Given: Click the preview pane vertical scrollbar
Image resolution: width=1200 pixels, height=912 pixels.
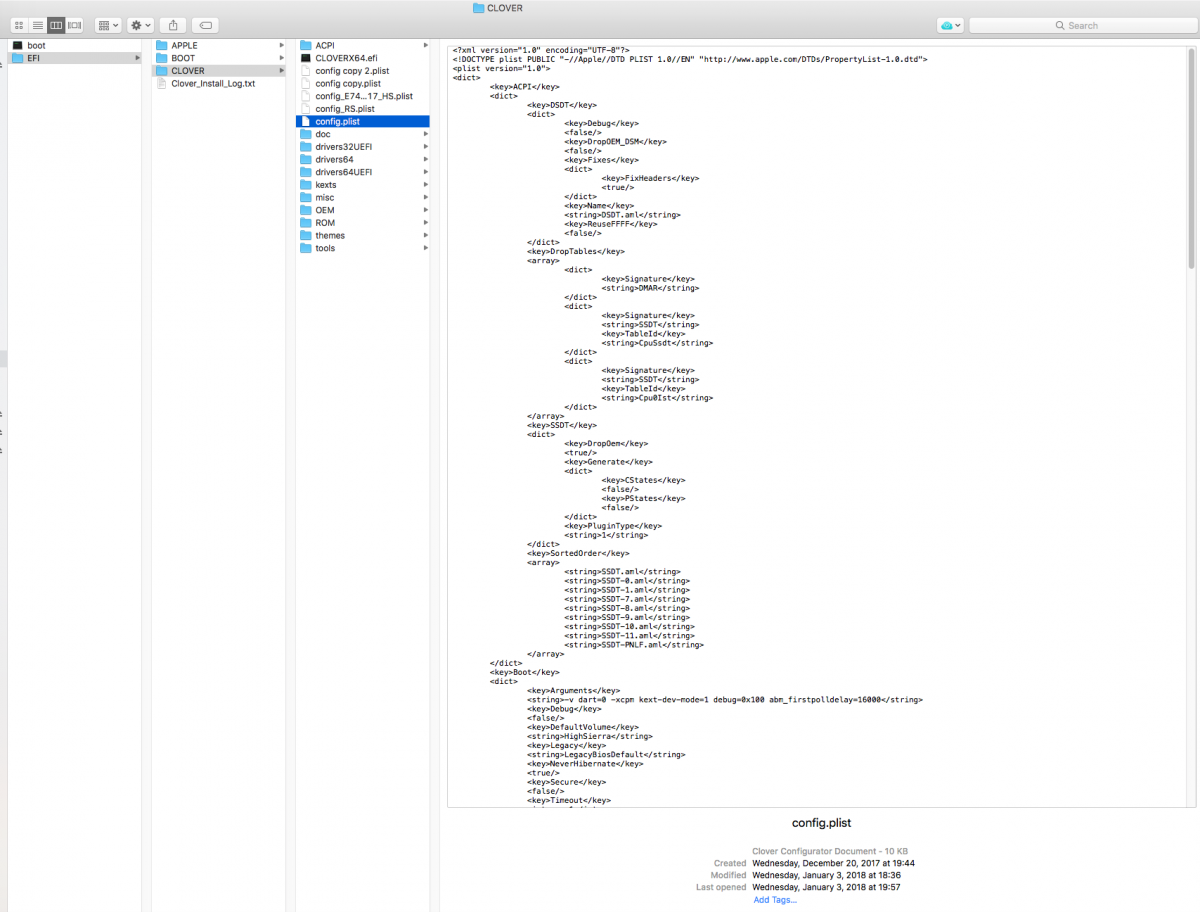Looking at the screenshot, I should (1190, 160).
